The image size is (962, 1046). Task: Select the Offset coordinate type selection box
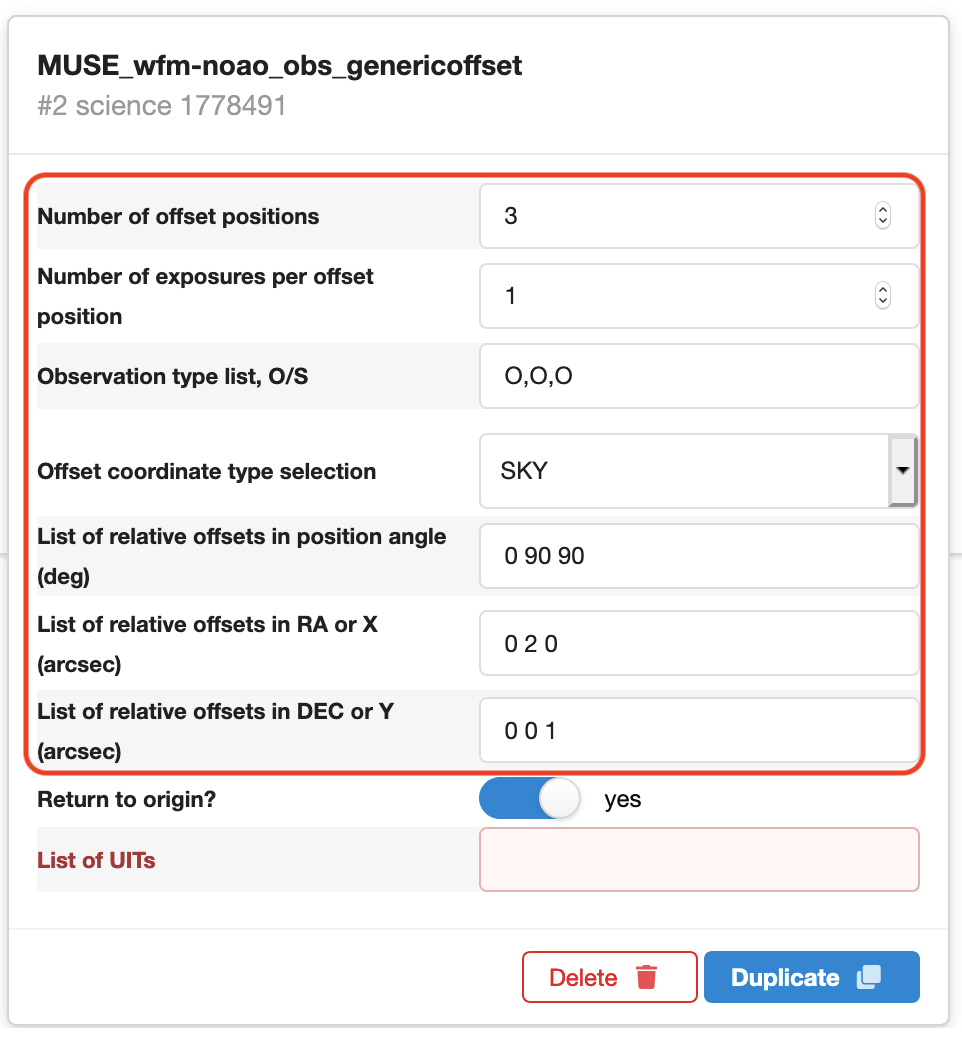click(x=699, y=471)
